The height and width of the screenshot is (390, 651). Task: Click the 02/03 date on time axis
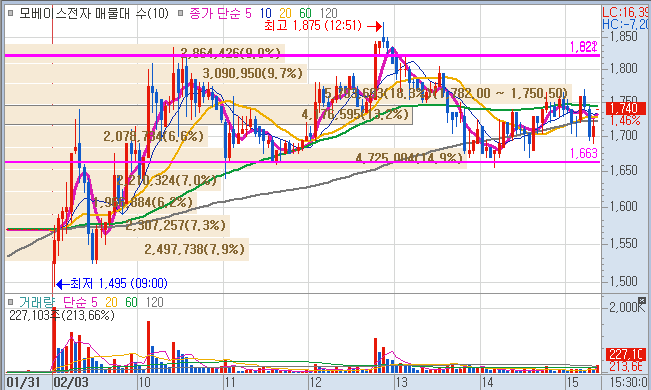click(71, 382)
